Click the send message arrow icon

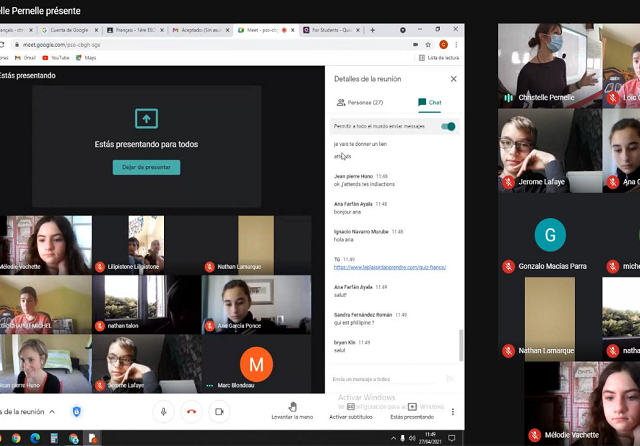(x=450, y=379)
